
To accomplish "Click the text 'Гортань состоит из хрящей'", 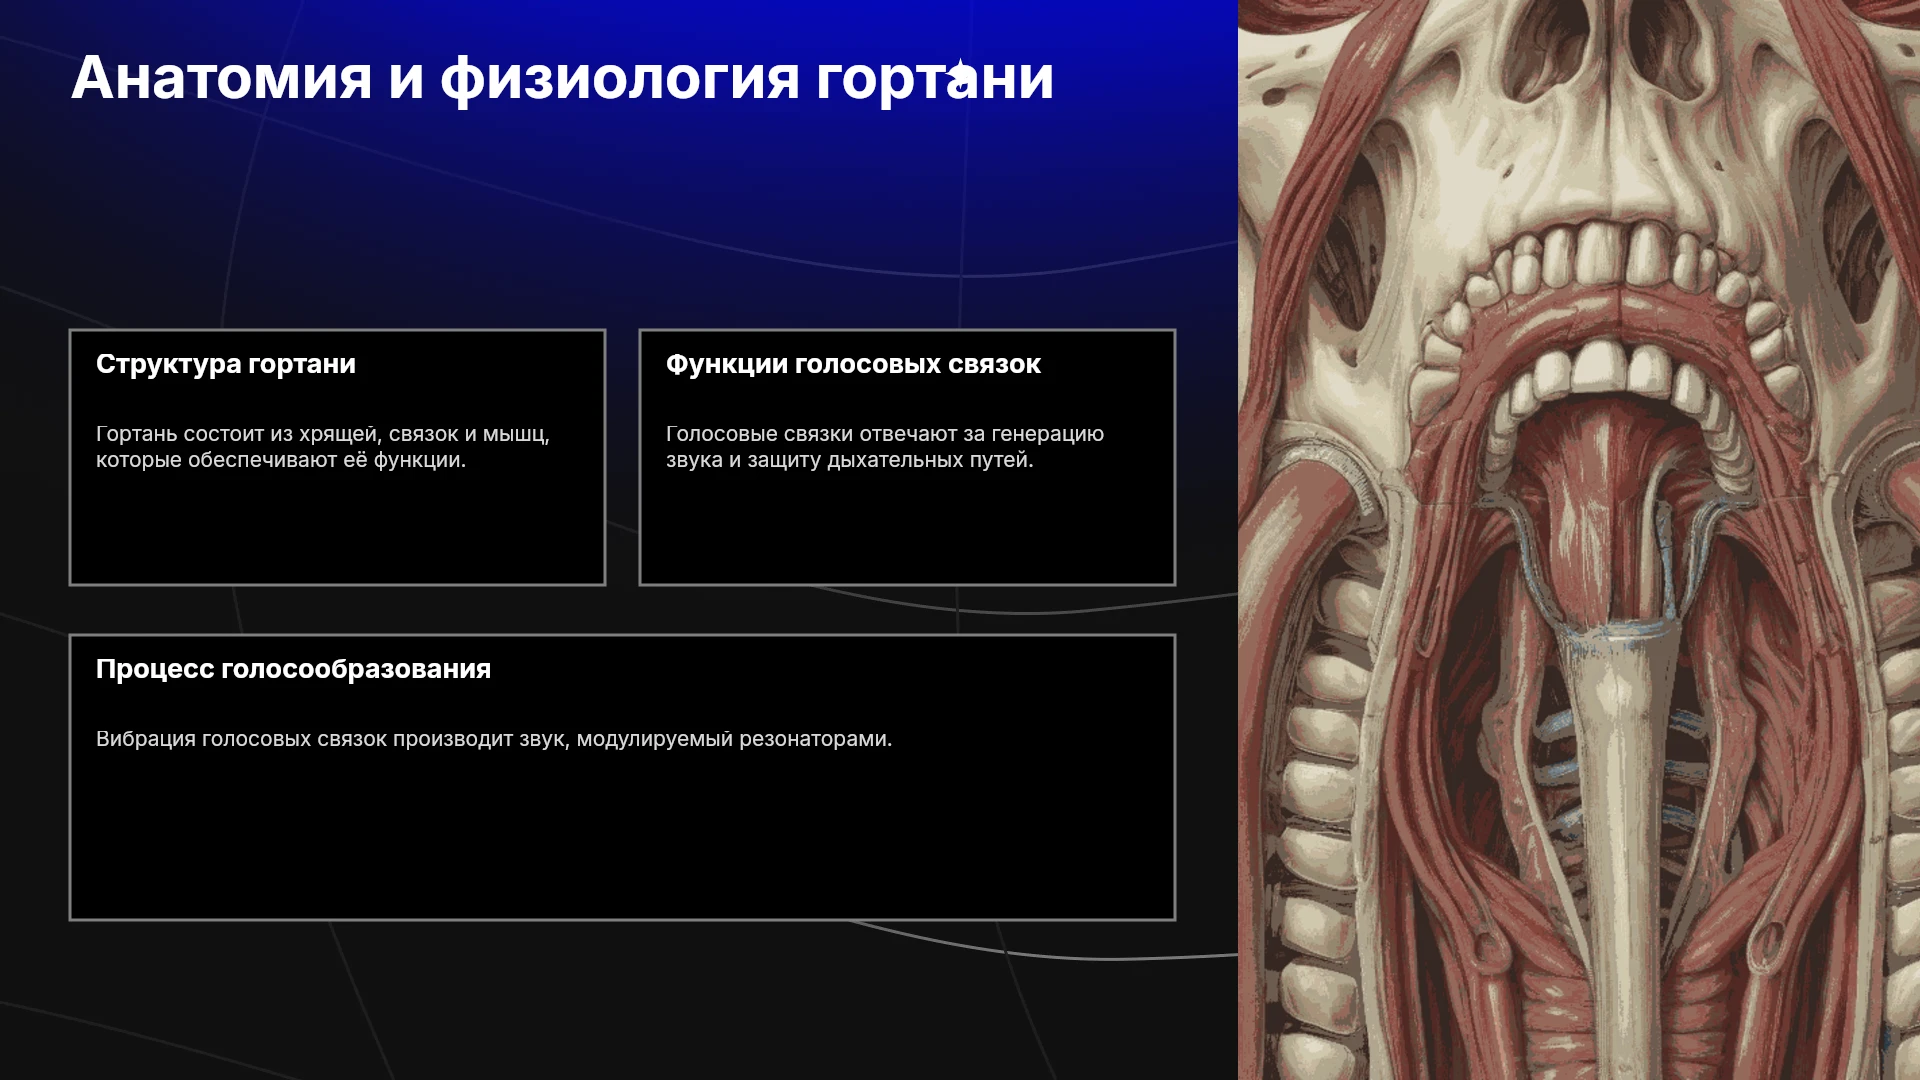I will 238,434.
